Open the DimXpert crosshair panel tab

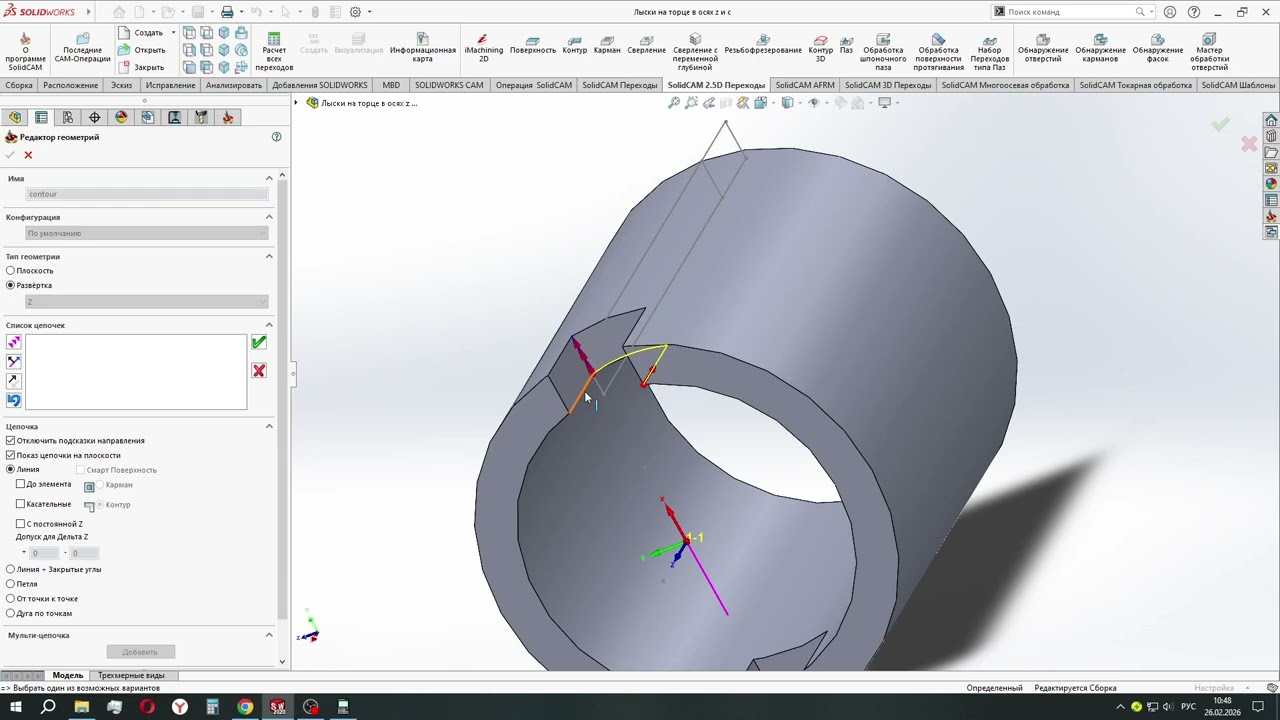94,117
